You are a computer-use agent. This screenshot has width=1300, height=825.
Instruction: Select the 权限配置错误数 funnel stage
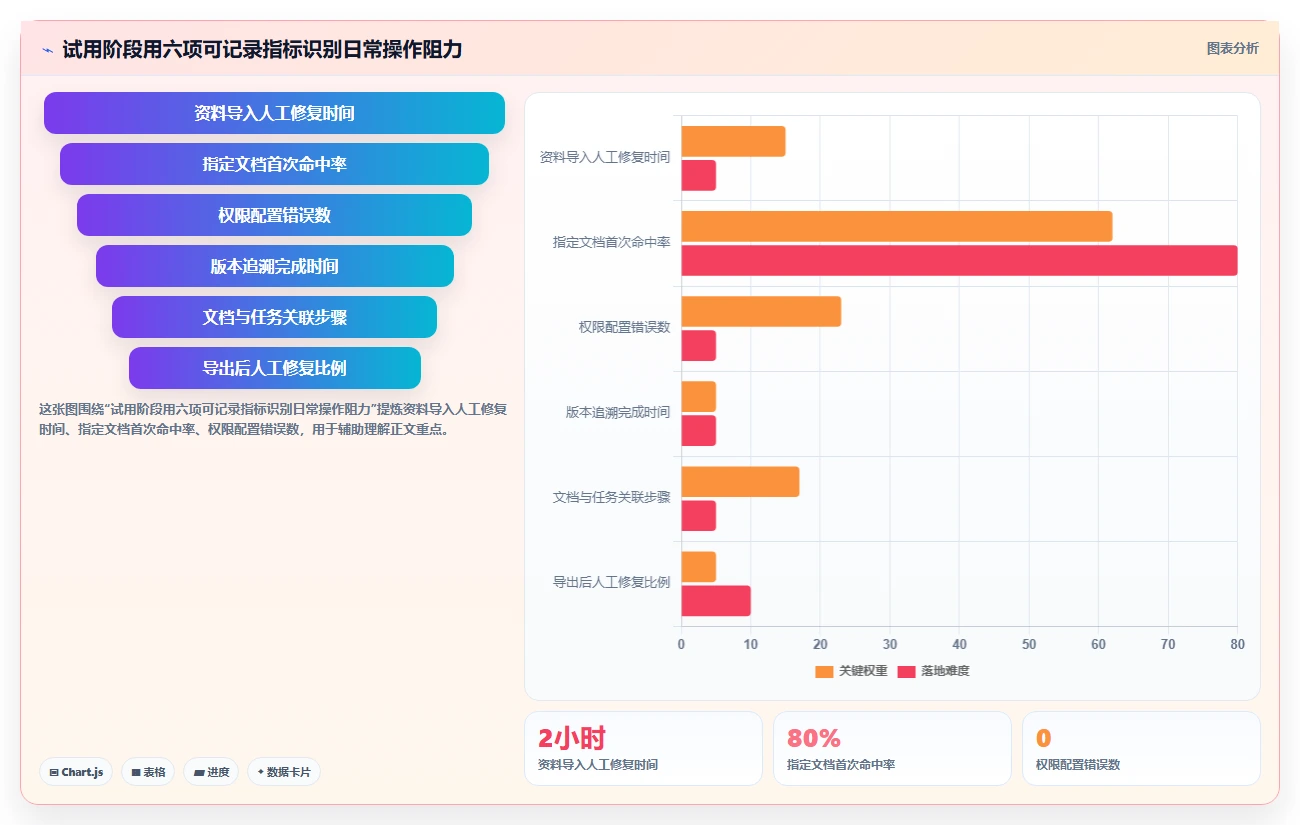(274, 215)
